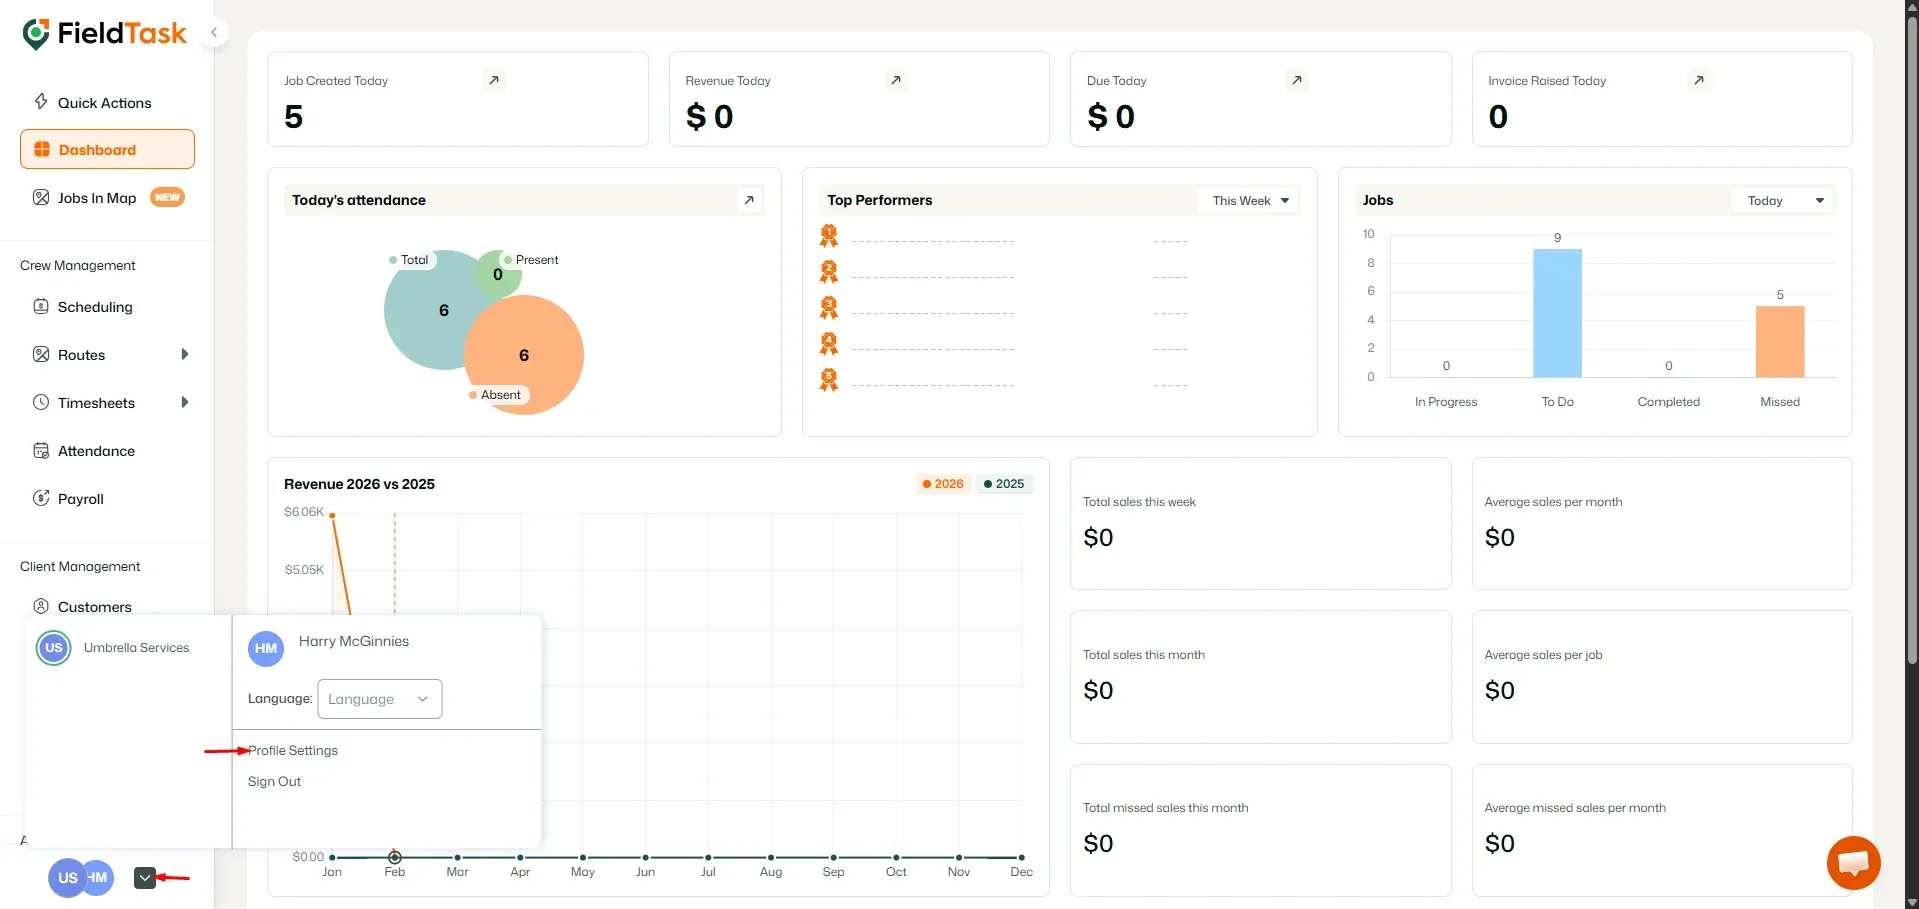Select Dashboard in the sidebar

[106, 149]
